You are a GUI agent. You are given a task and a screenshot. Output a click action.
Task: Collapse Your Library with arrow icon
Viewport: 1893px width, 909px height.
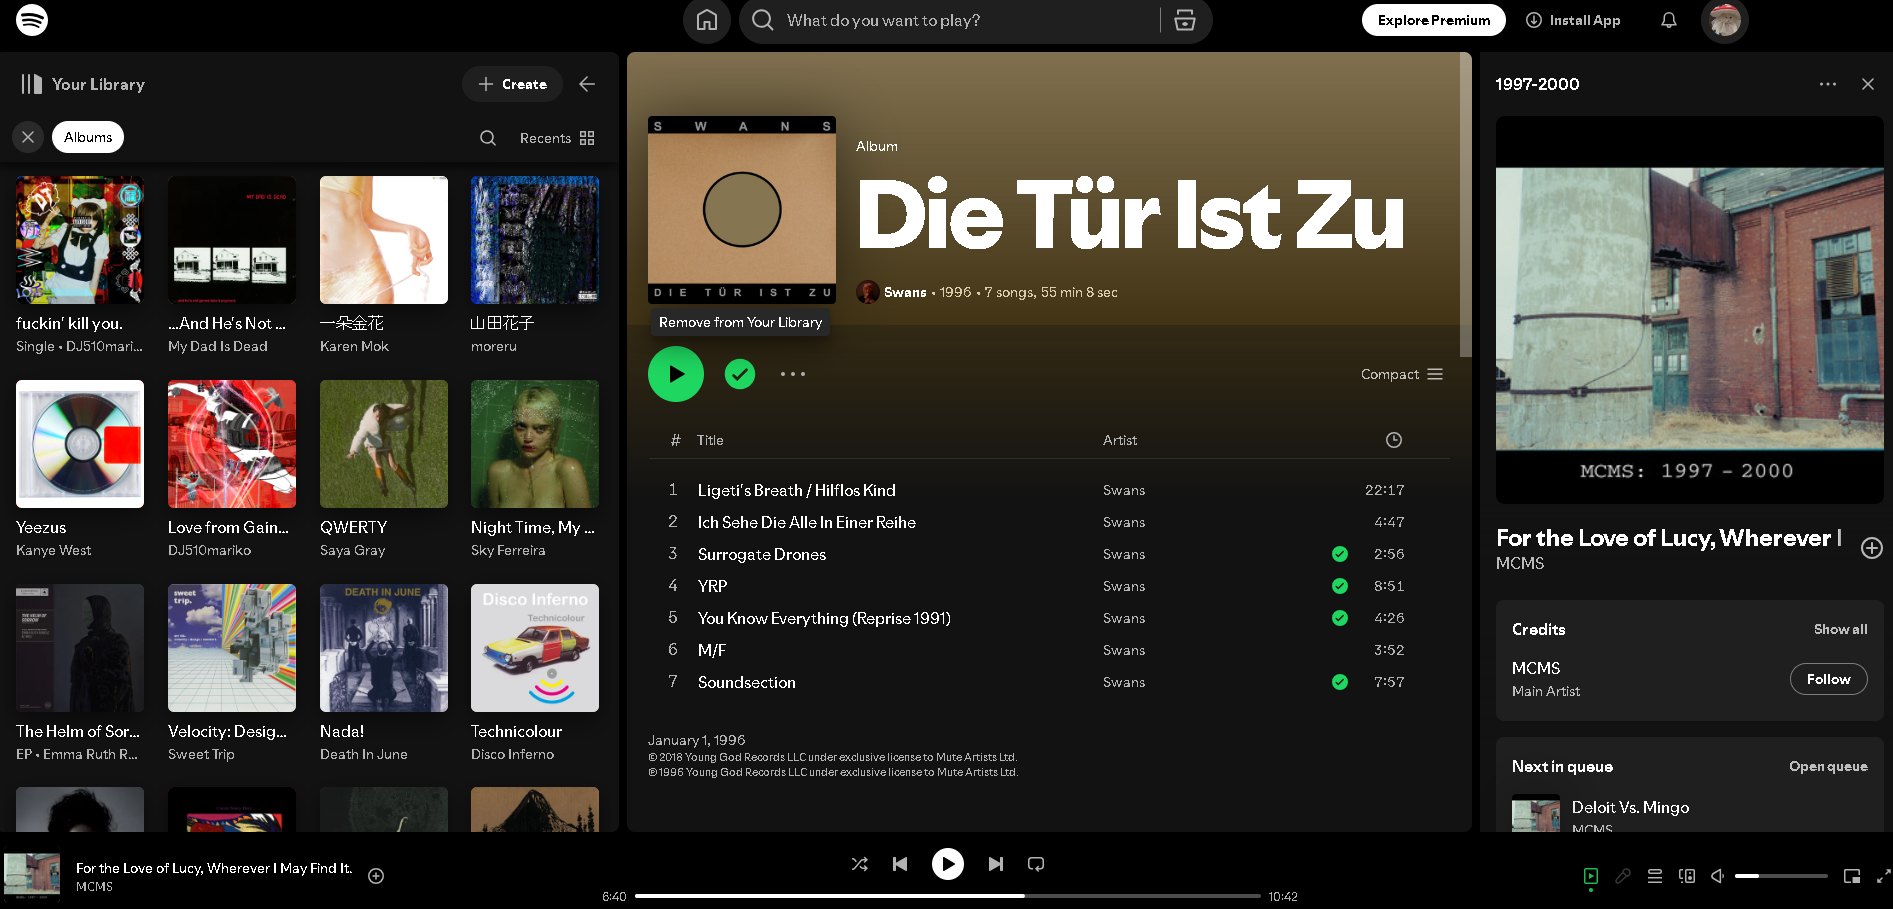click(587, 84)
